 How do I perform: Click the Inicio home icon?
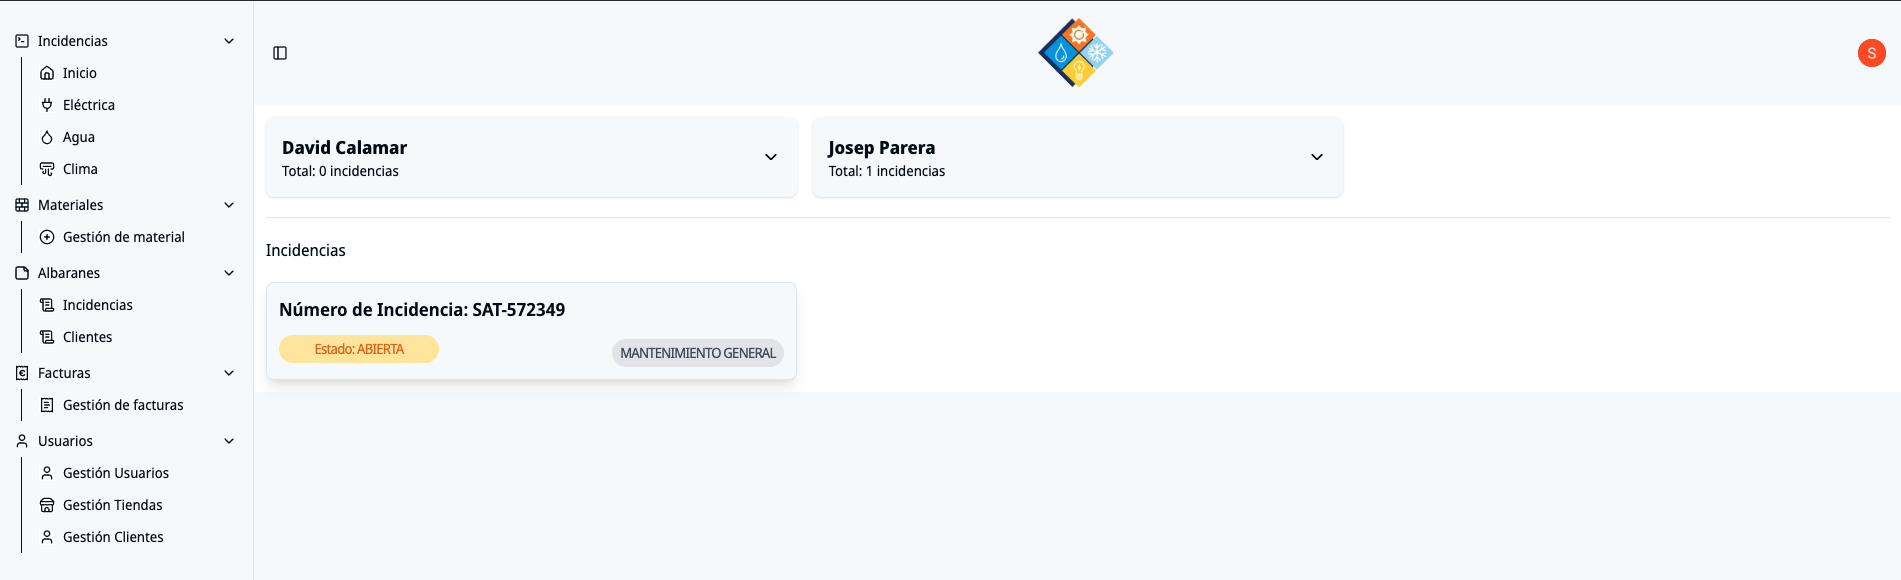coord(47,73)
